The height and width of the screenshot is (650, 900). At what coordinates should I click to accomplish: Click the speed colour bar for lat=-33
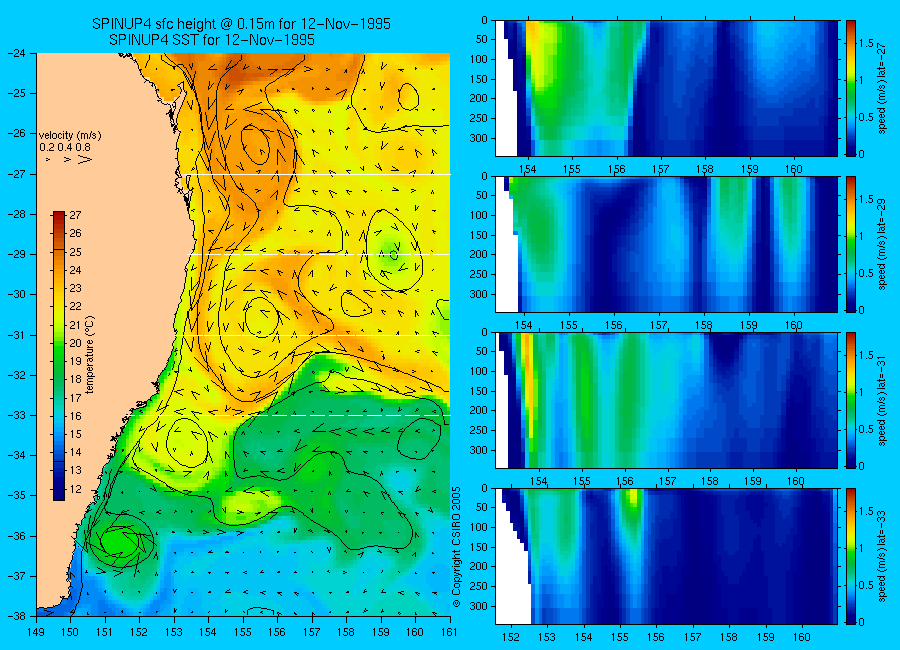tap(851, 556)
